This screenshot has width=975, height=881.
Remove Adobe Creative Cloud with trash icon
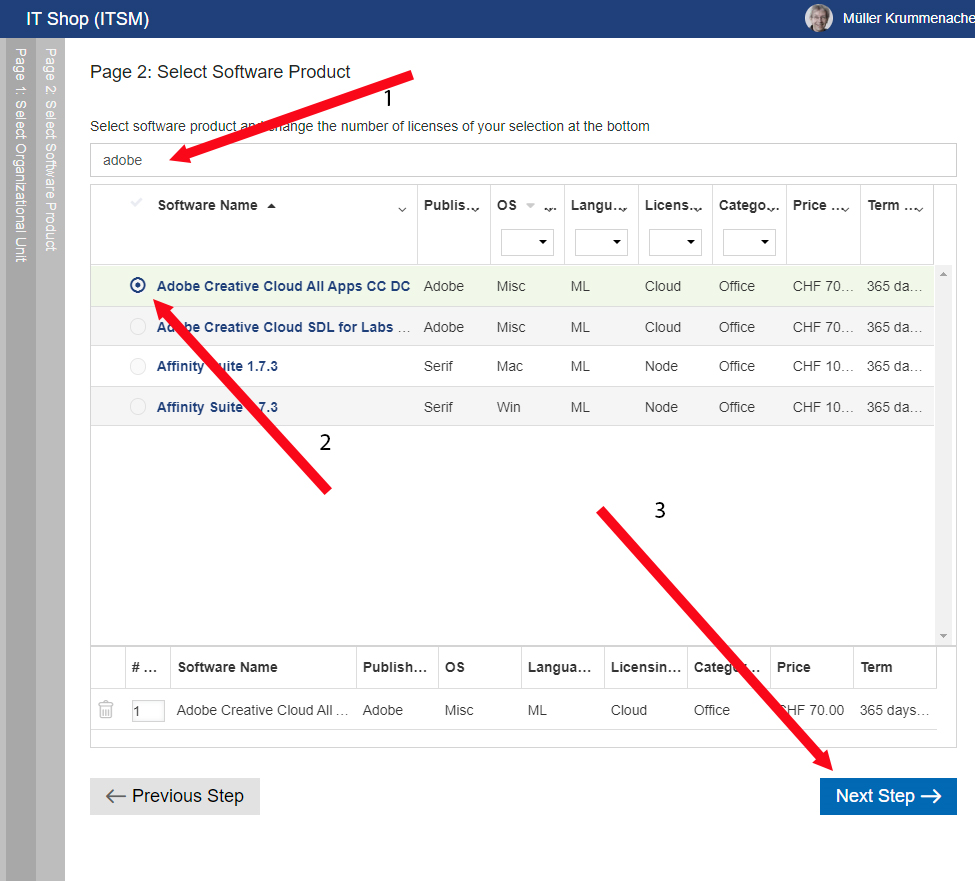point(106,709)
